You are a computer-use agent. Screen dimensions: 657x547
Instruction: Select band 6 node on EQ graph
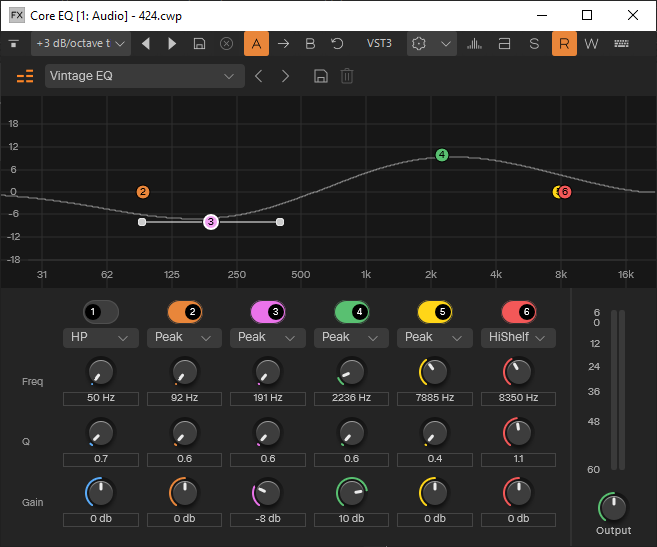point(565,192)
